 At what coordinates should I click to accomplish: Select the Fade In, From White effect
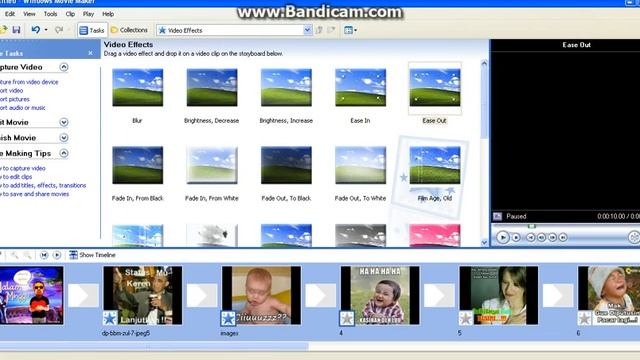212,165
